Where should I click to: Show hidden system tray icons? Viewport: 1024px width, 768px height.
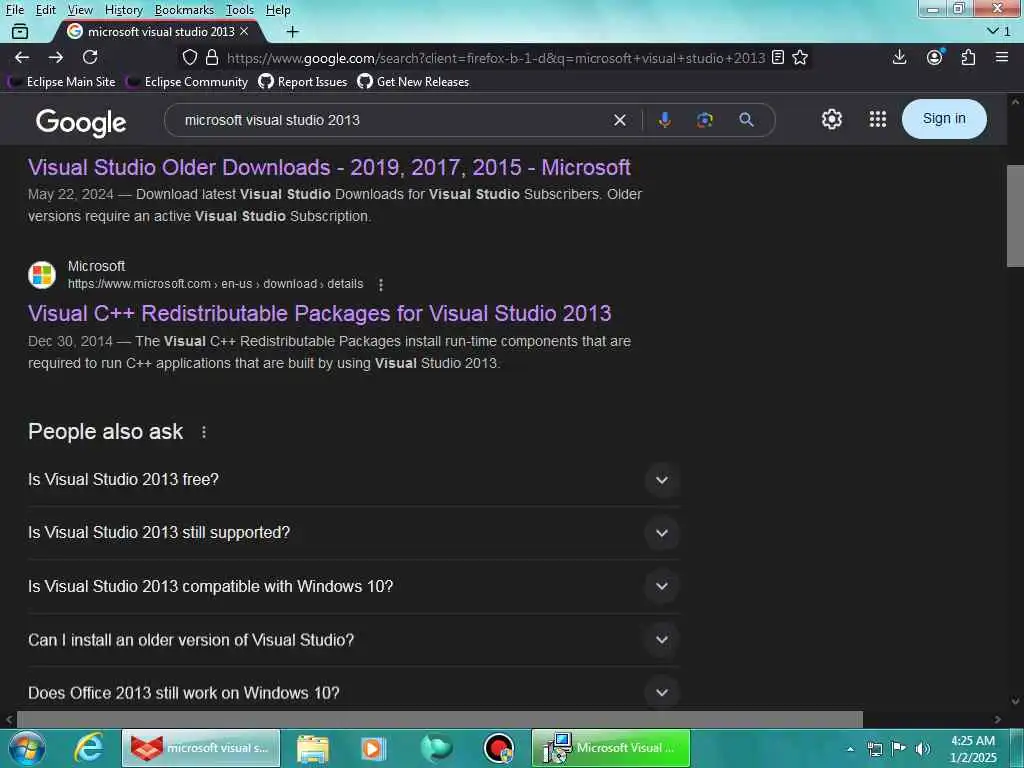850,749
